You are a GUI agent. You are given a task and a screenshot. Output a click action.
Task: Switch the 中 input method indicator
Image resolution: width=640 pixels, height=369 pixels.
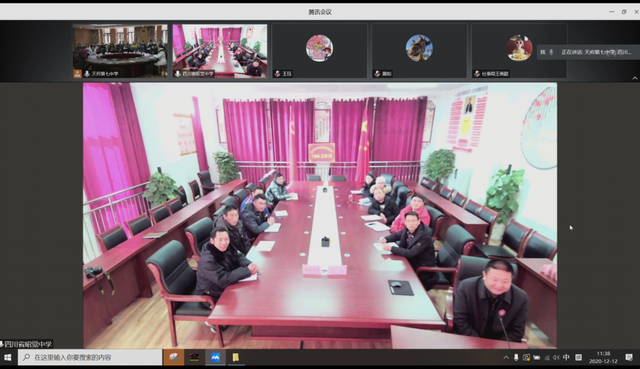[x=566, y=358]
